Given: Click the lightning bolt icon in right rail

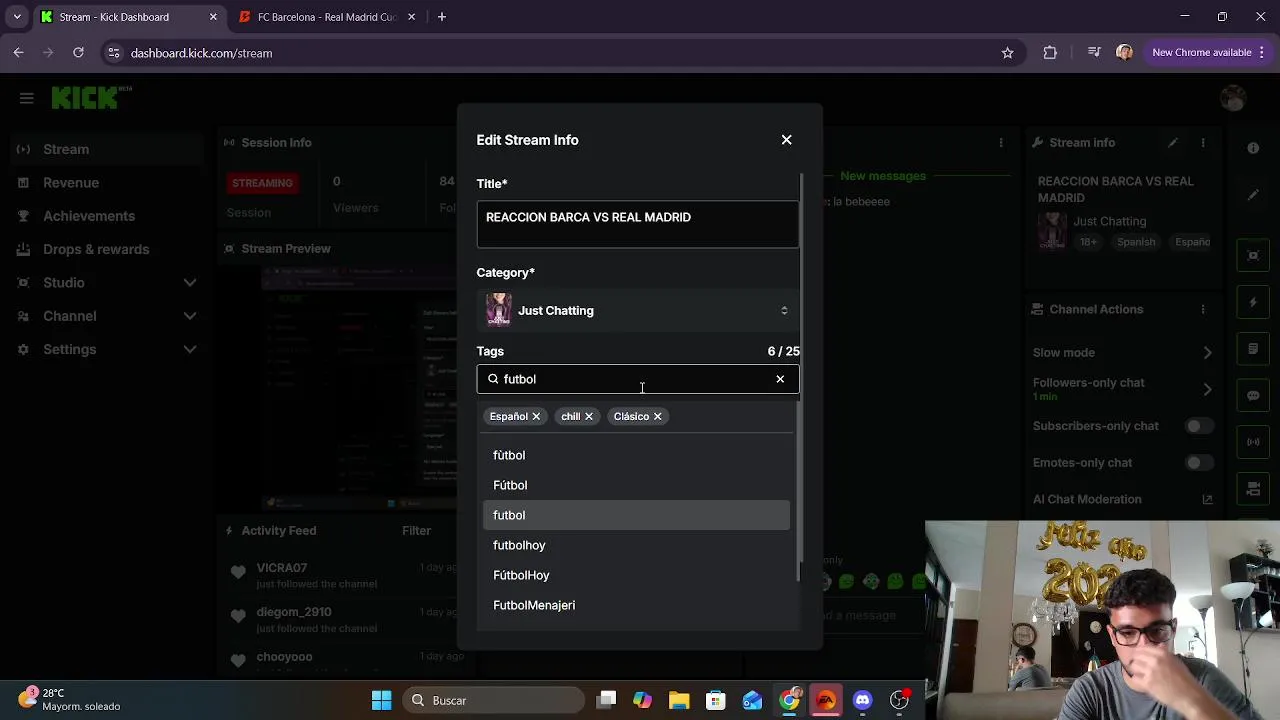Looking at the screenshot, I should click(x=1253, y=302).
